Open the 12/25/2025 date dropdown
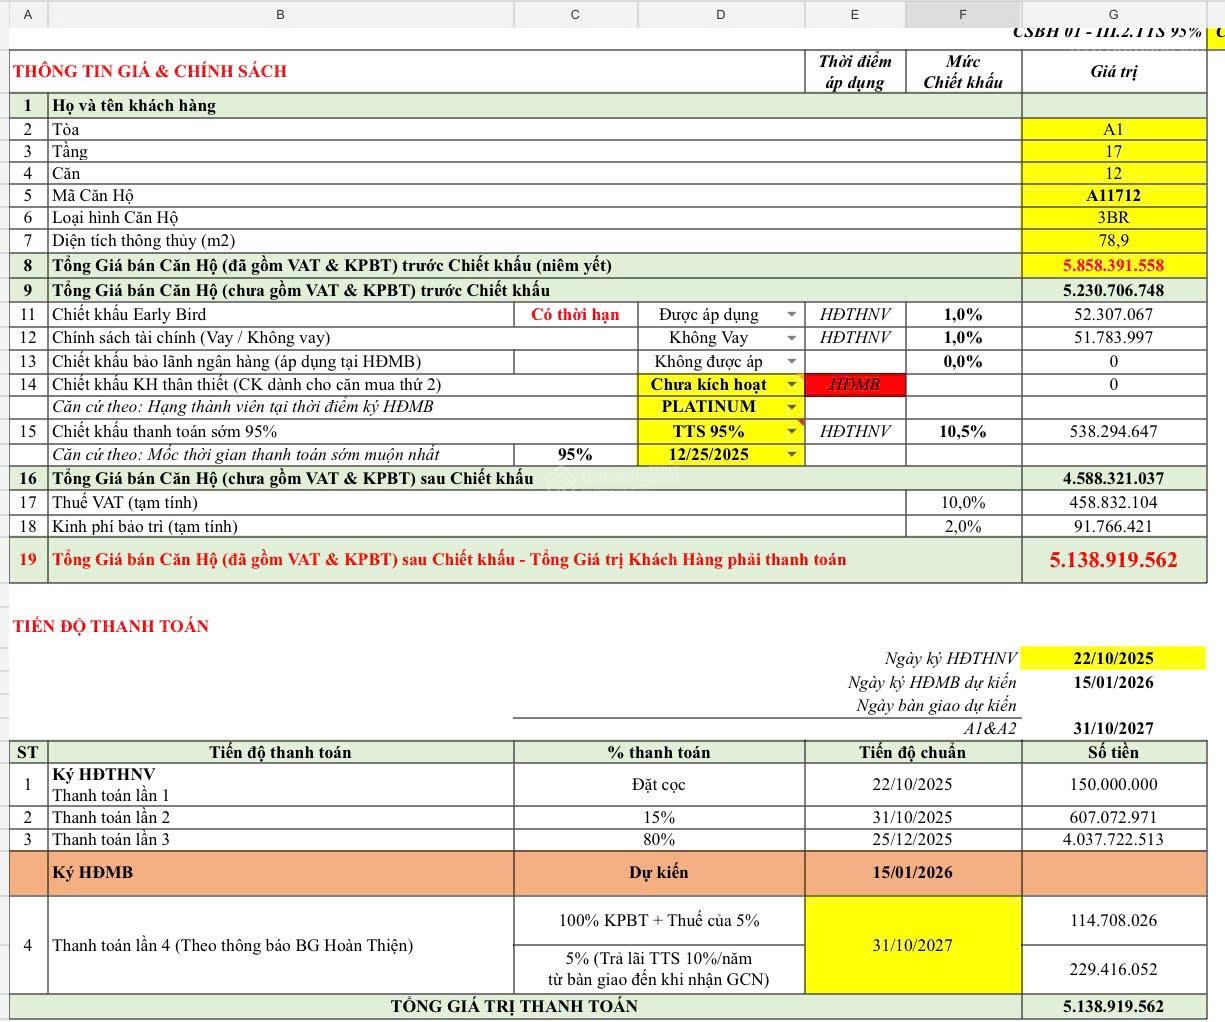 791,455
